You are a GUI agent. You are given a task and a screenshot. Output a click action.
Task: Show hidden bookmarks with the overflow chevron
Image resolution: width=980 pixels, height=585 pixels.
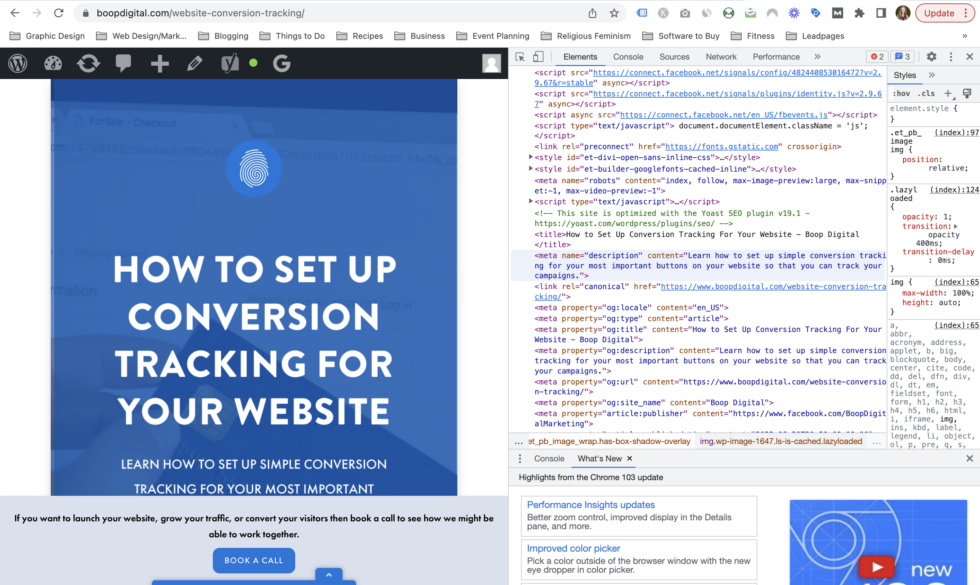[964, 36]
